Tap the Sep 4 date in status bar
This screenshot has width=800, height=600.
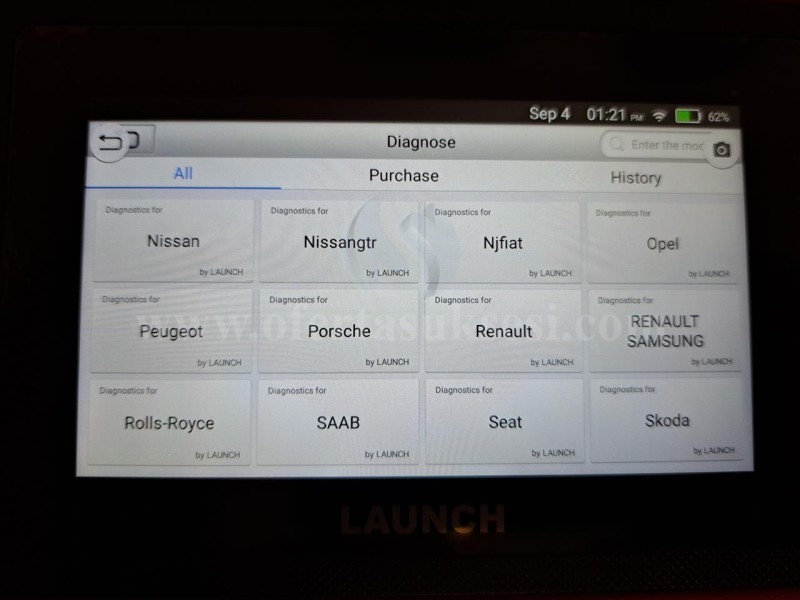(549, 113)
